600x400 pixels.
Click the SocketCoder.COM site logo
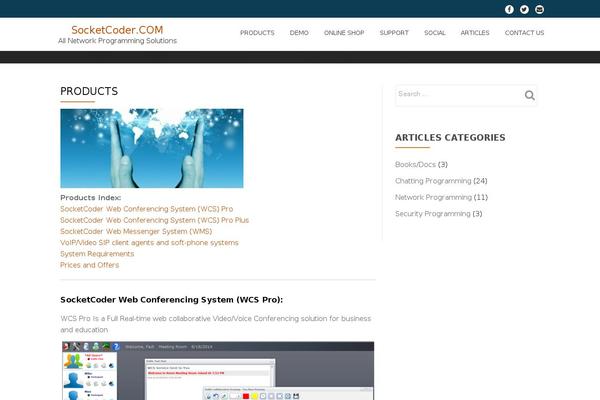pos(117,30)
